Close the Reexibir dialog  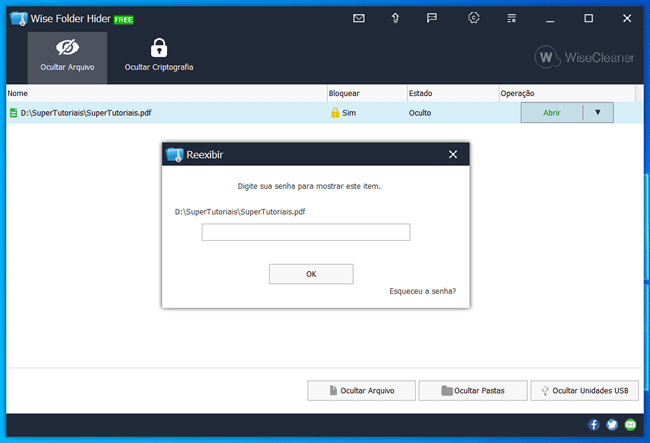click(453, 155)
